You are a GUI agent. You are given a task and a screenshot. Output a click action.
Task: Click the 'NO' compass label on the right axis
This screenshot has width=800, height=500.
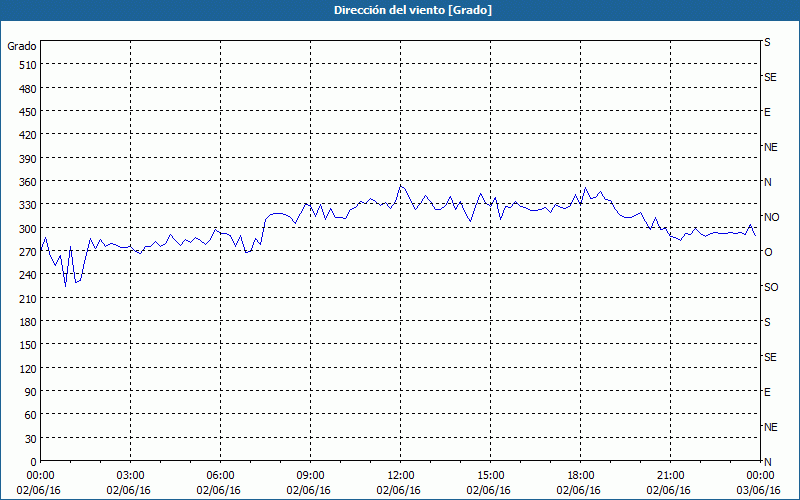(771, 217)
